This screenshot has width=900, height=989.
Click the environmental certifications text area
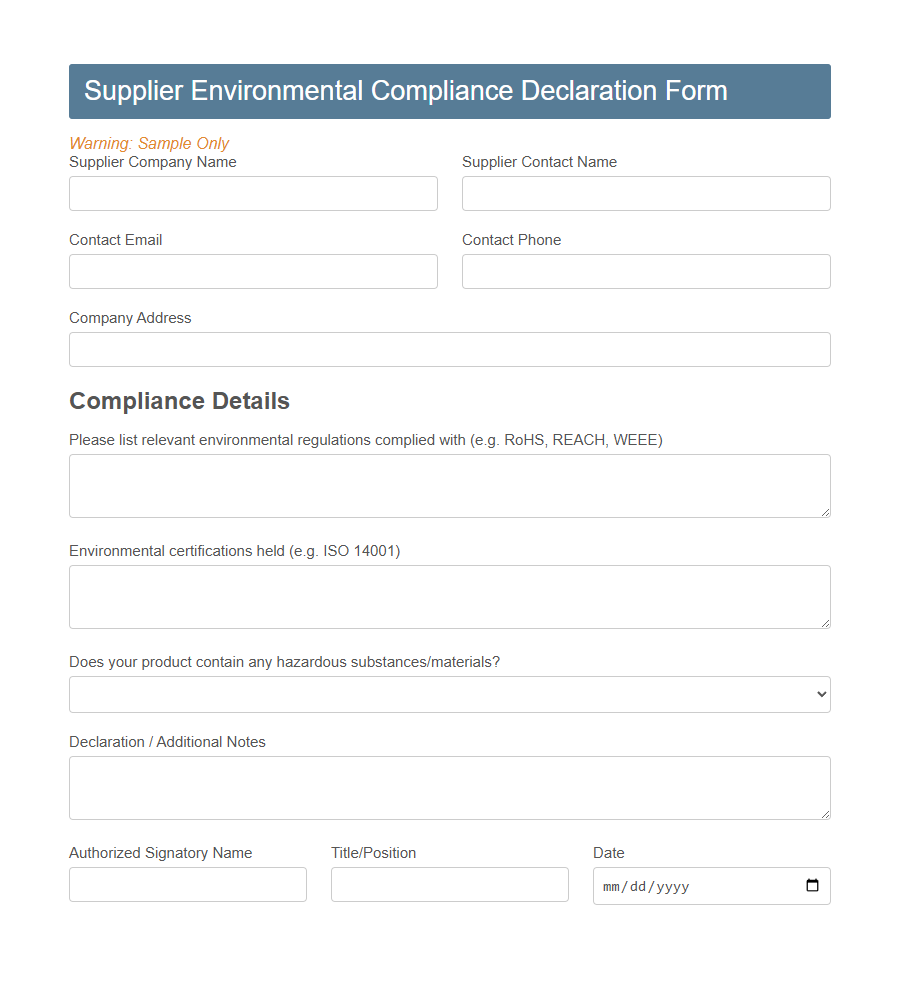click(449, 596)
